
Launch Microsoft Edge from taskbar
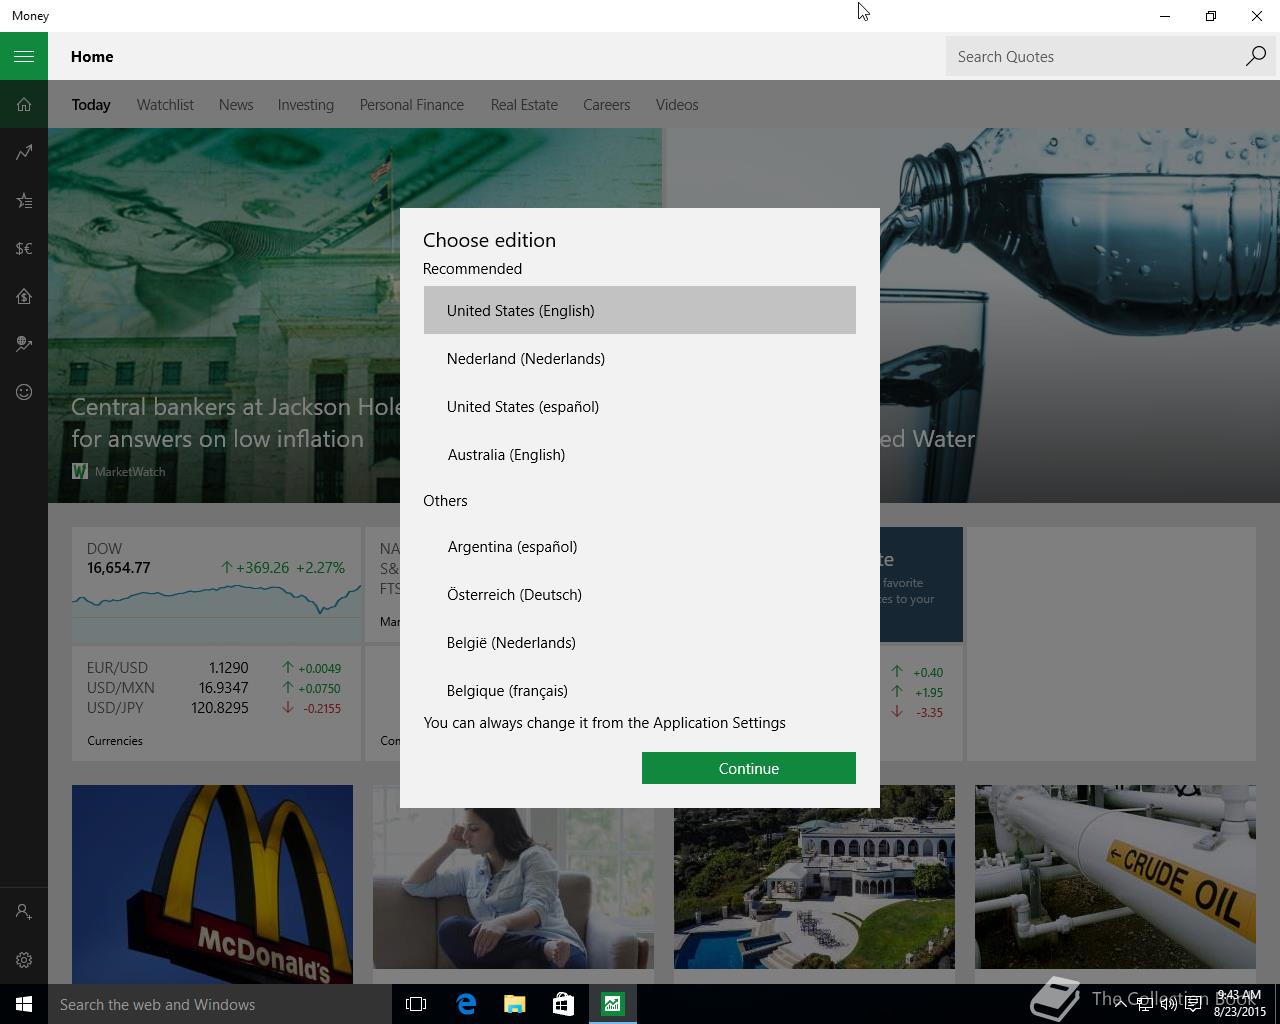click(466, 1004)
